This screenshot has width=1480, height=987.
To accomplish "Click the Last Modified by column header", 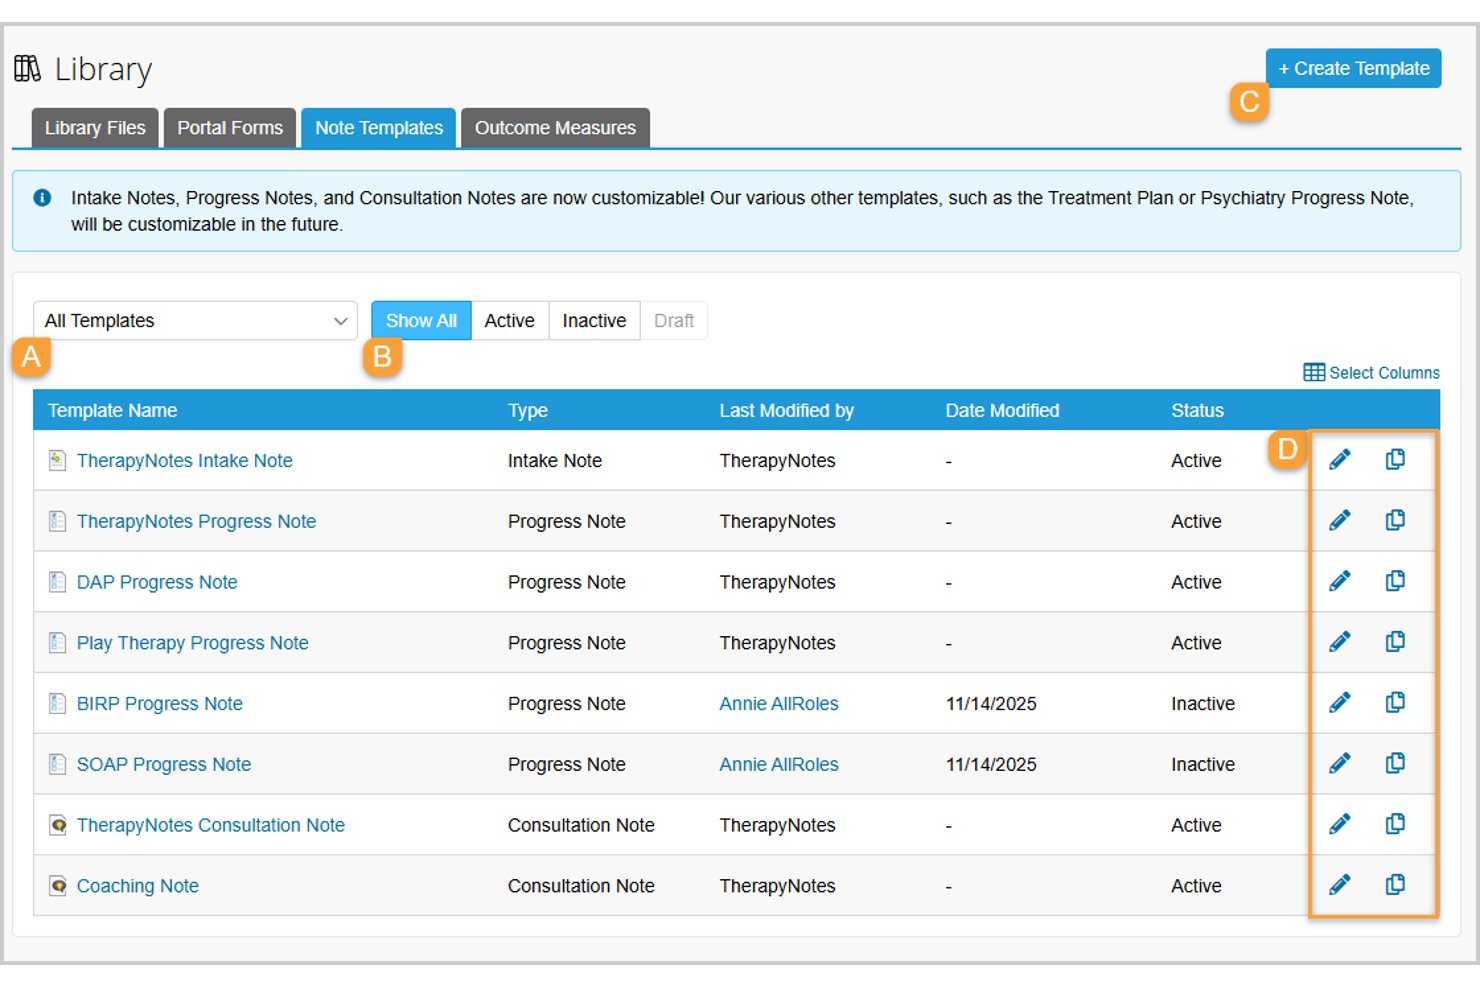I will 787,411.
